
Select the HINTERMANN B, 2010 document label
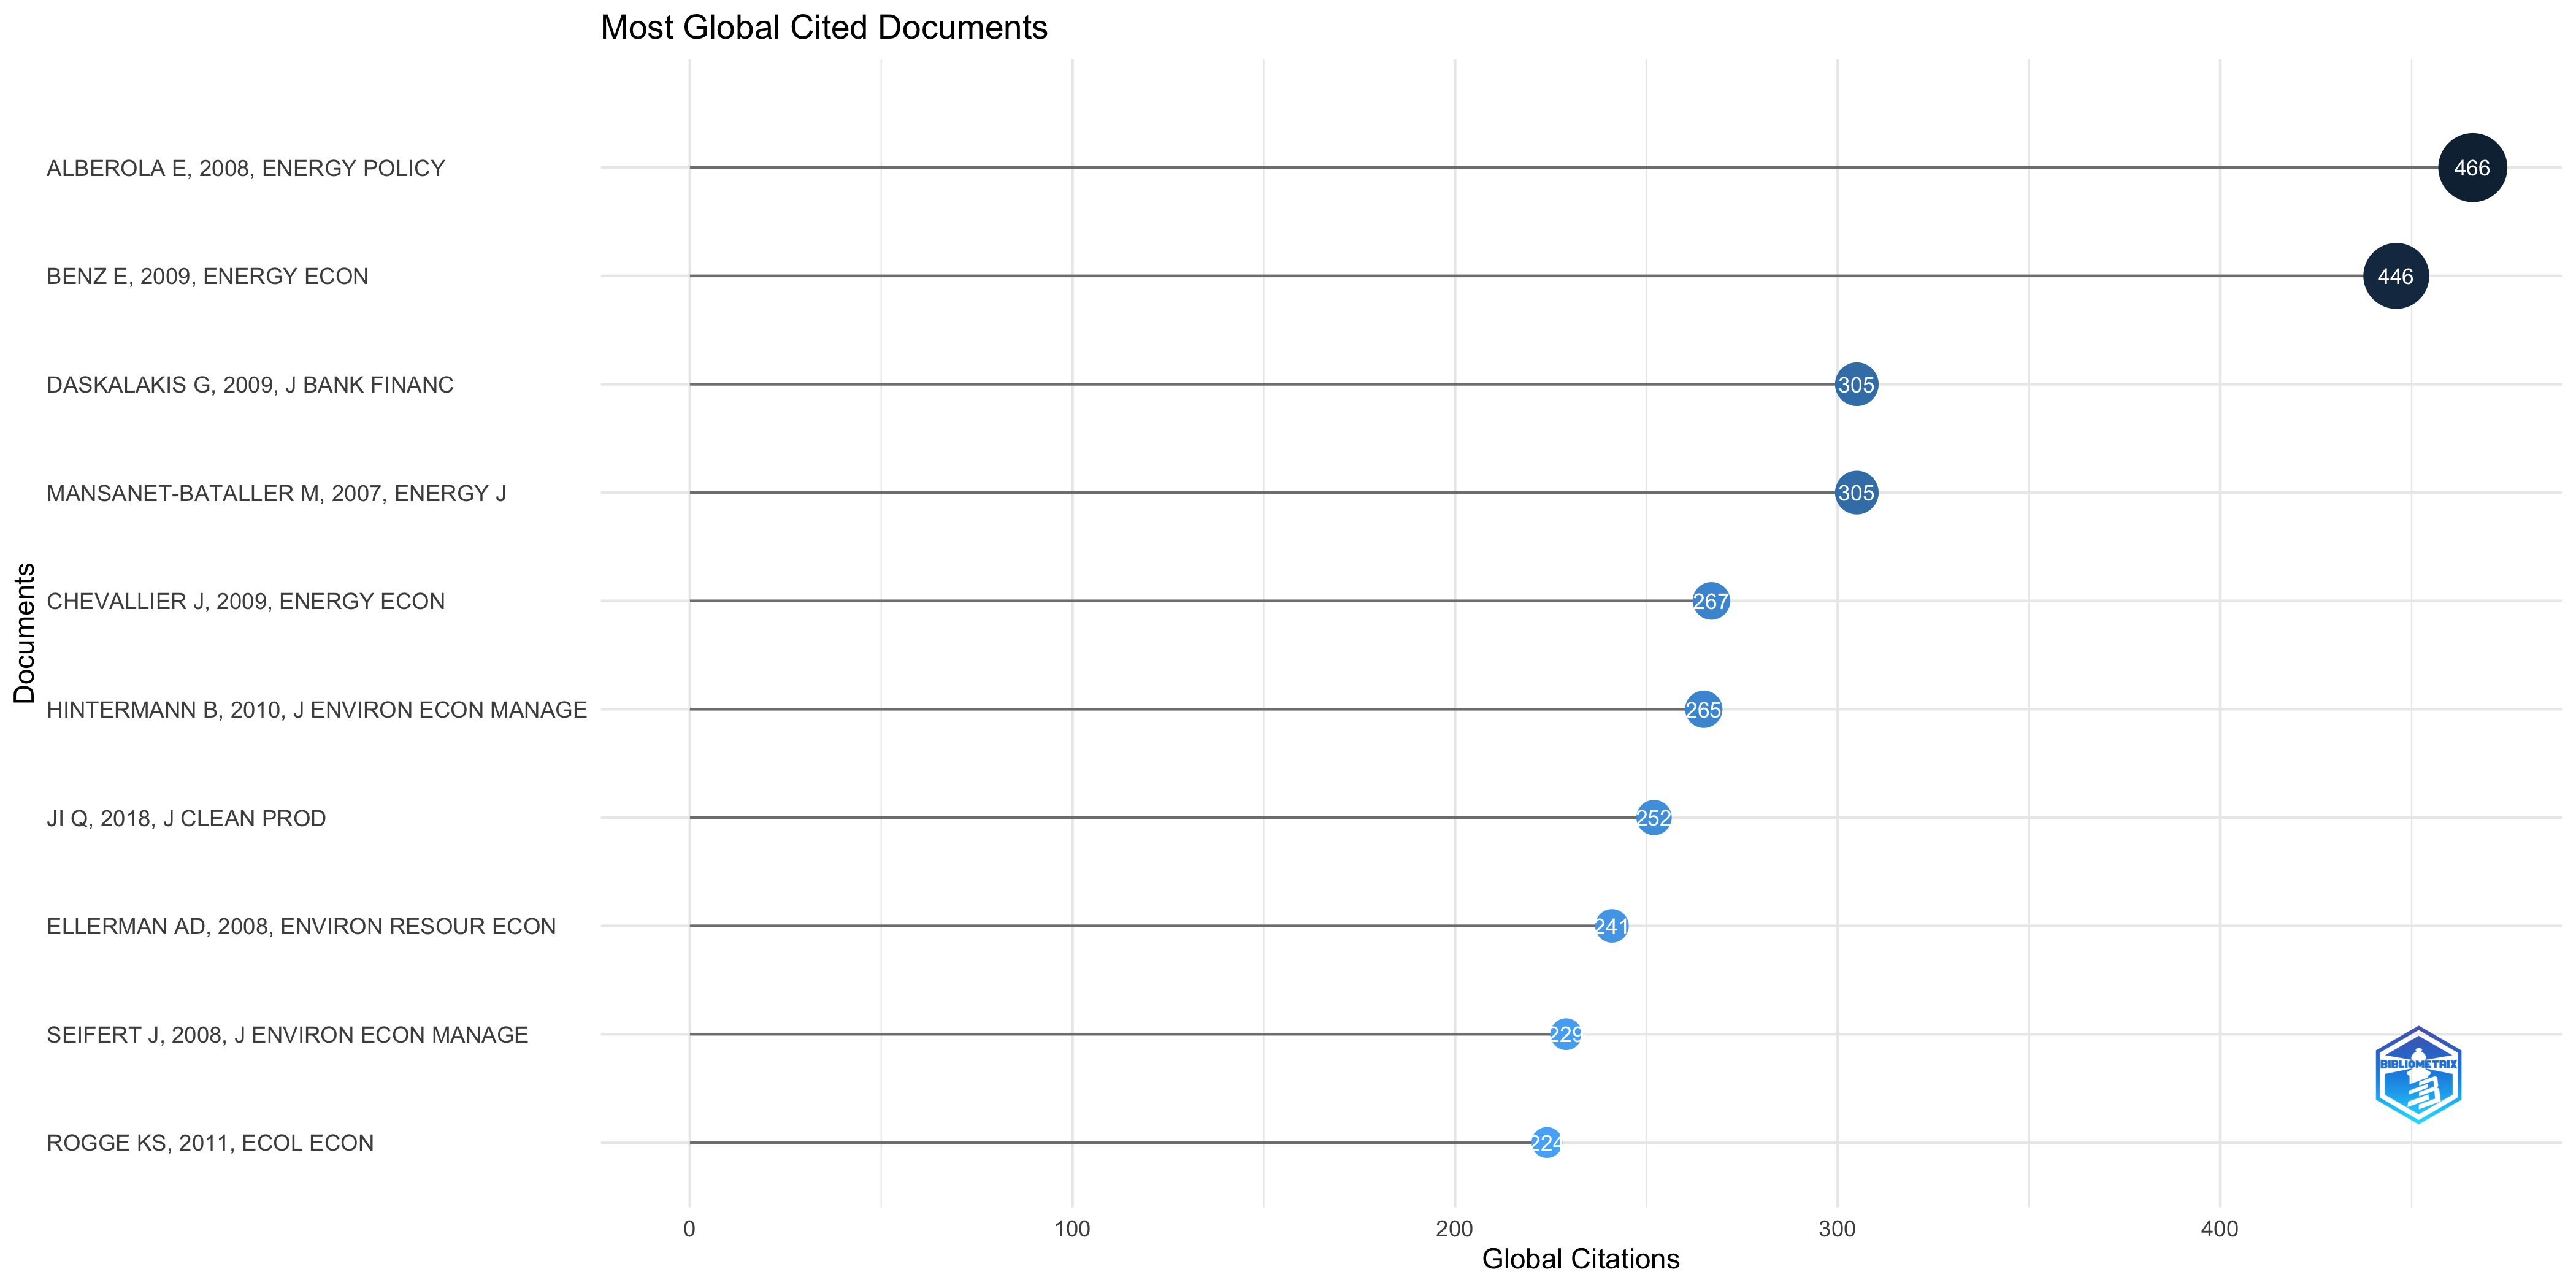pyautogui.click(x=316, y=710)
